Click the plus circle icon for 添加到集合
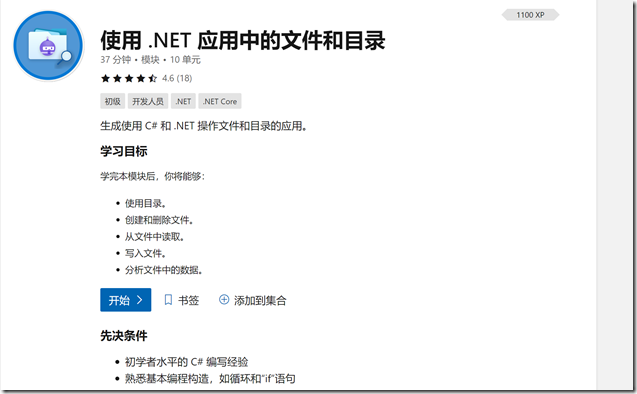637x394 pixels. (x=224, y=300)
